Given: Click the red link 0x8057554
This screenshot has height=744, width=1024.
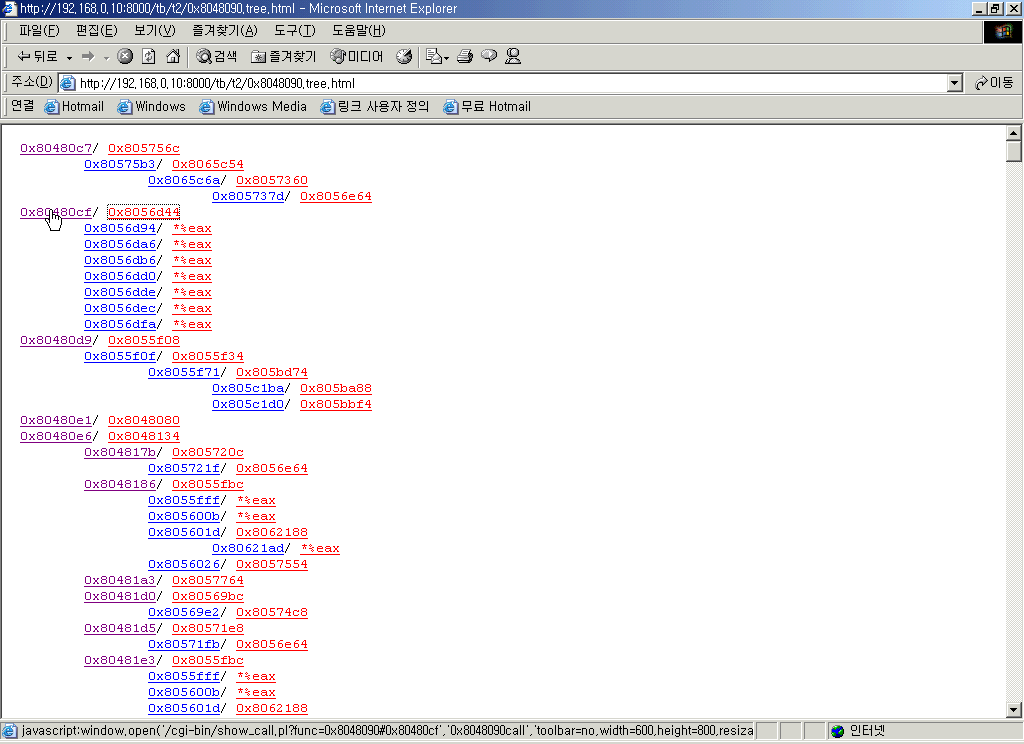Looking at the screenshot, I should click(272, 564).
